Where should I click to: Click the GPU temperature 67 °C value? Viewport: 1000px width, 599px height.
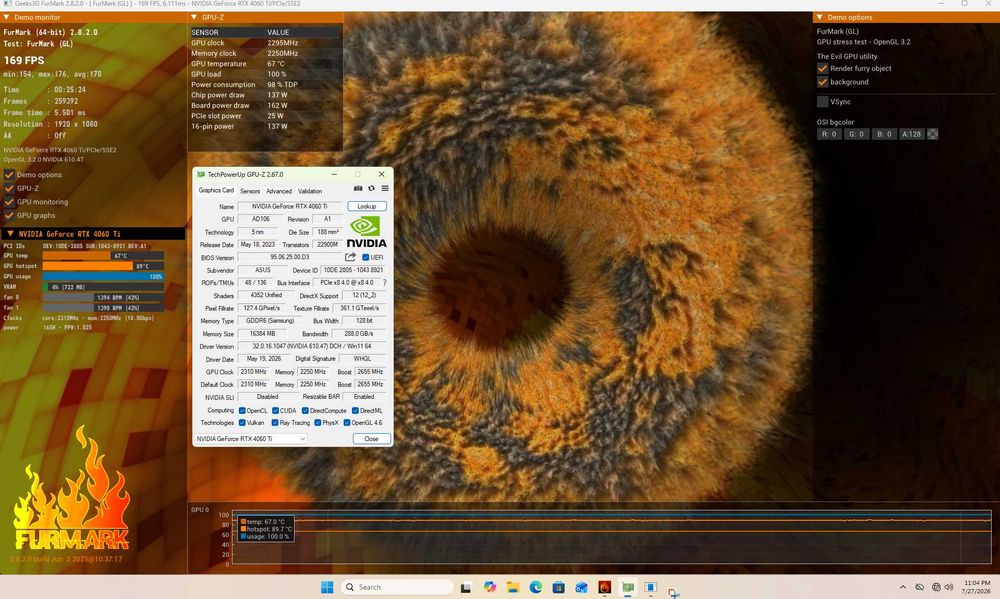tap(276, 64)
